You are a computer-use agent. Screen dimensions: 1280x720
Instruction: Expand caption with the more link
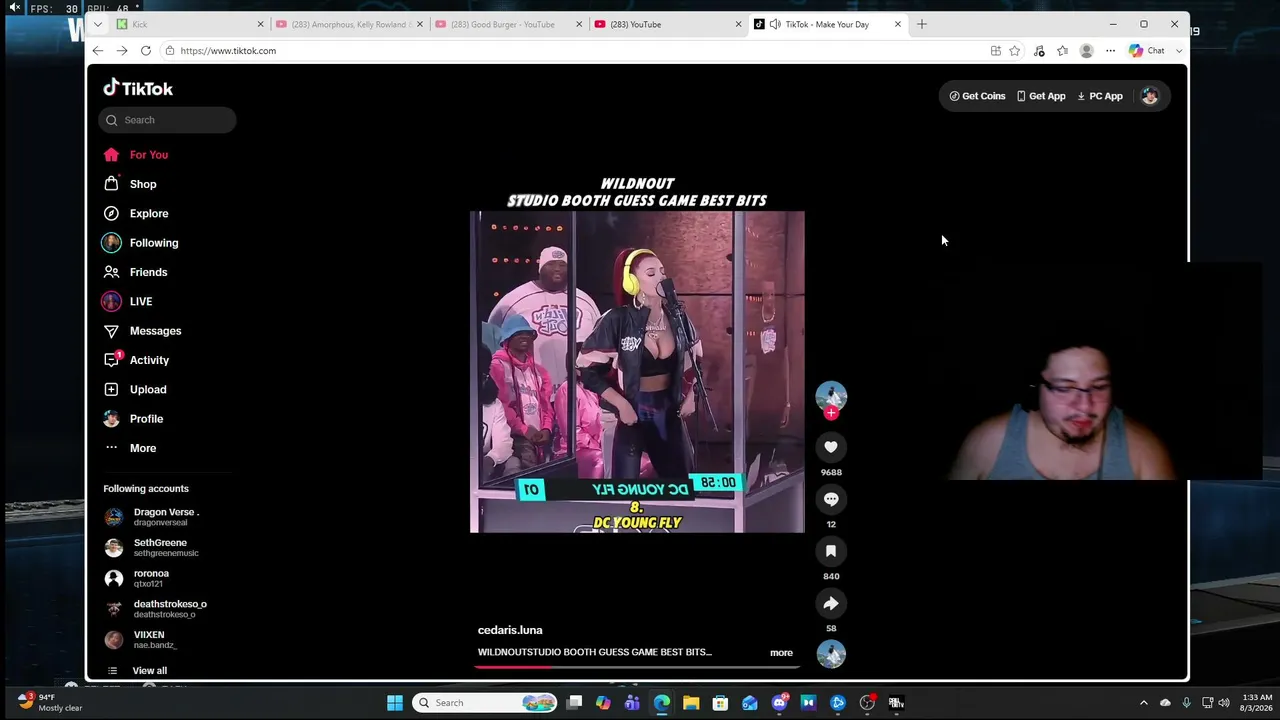pos(781,653)
